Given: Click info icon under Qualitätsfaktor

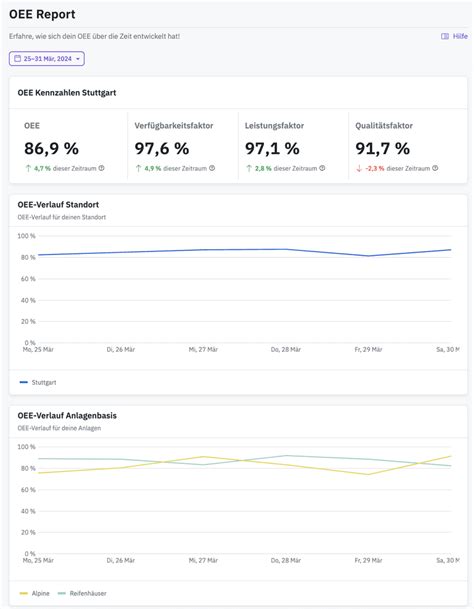Looking at the screenshot, I should [436, 168].
